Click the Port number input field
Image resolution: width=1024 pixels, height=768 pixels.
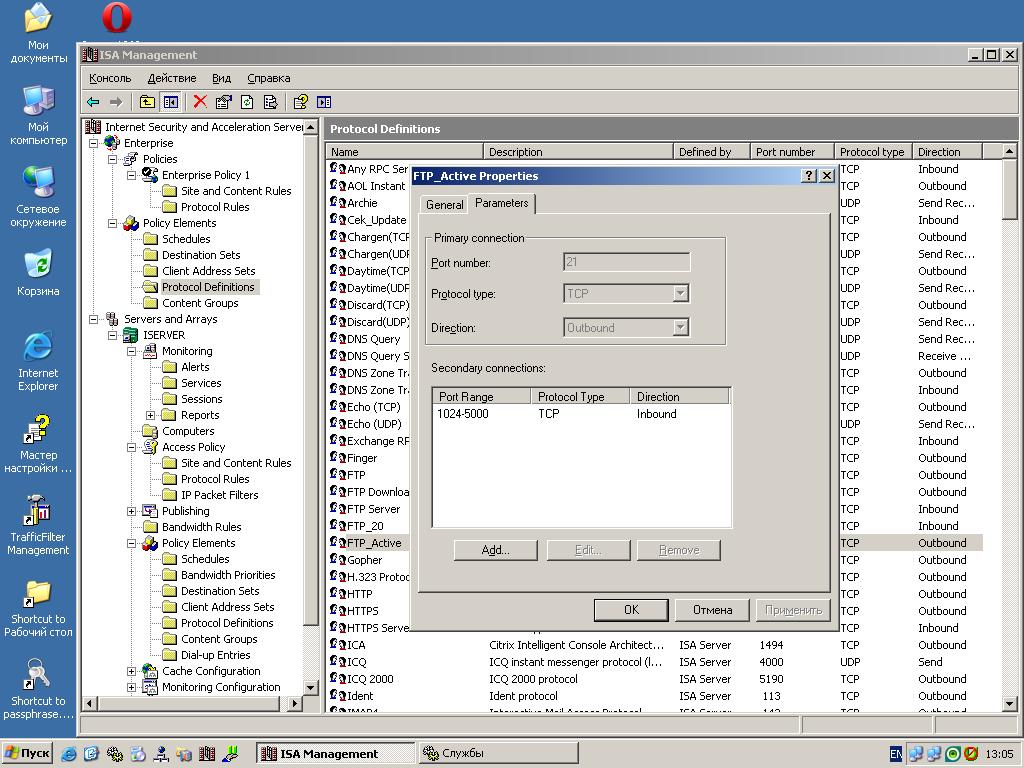coord(626,263)
